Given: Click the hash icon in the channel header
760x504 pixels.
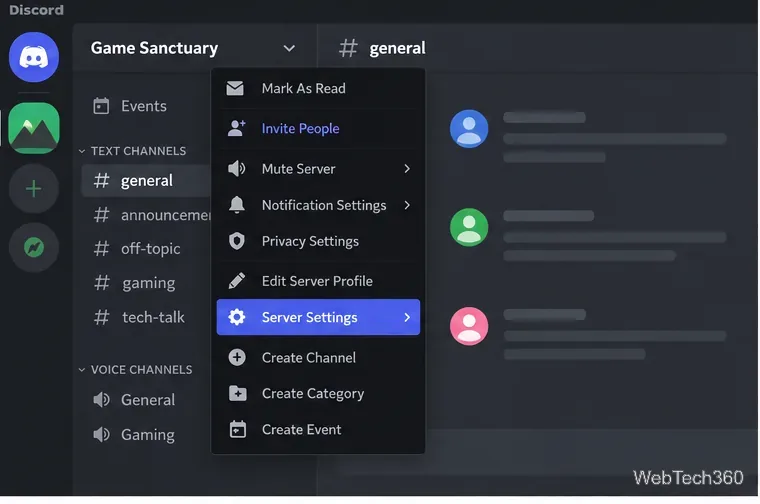Looking at the screenshot, I should (x=348, y=48).
